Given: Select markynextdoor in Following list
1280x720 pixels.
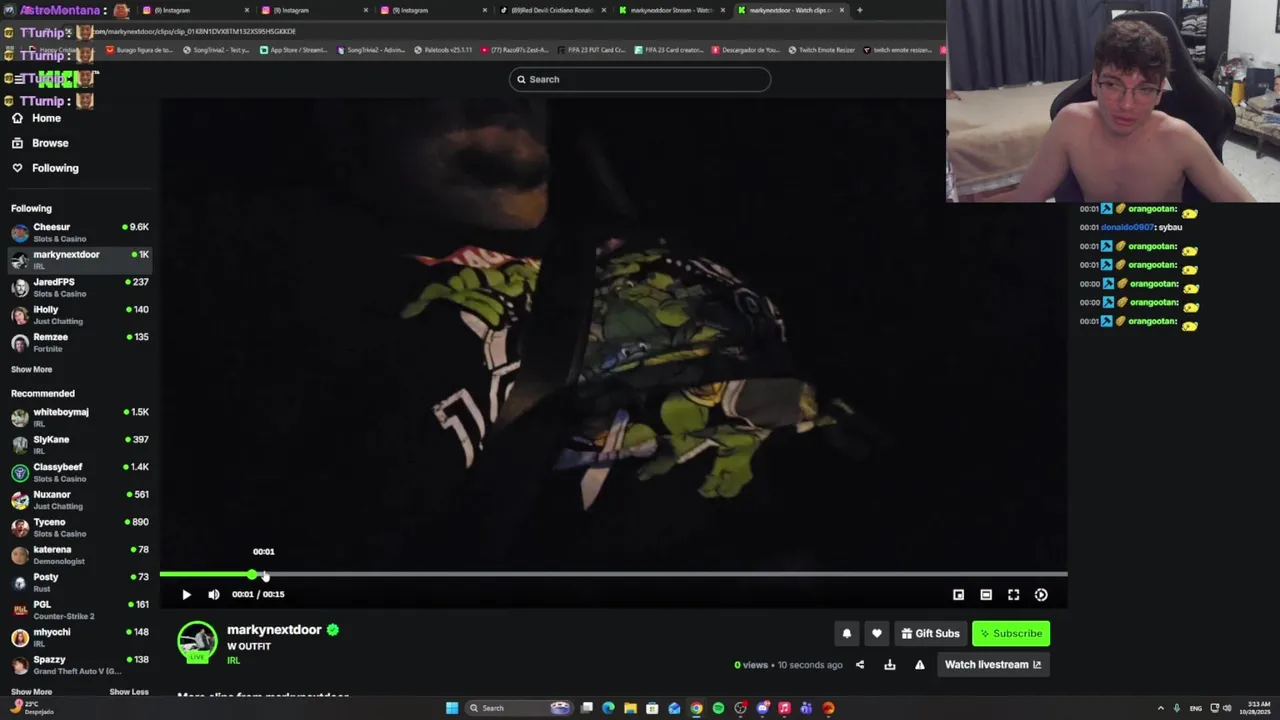Looking at the screenshot, I should pos(80,259).
